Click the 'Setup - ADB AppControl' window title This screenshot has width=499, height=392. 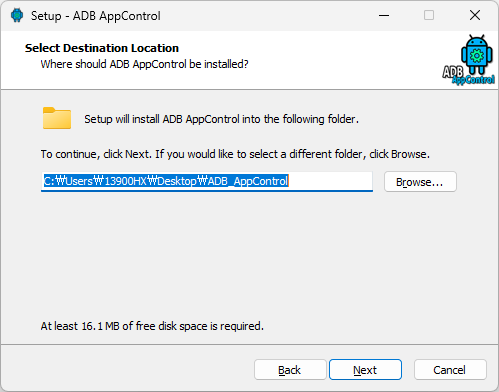point(96,16)
